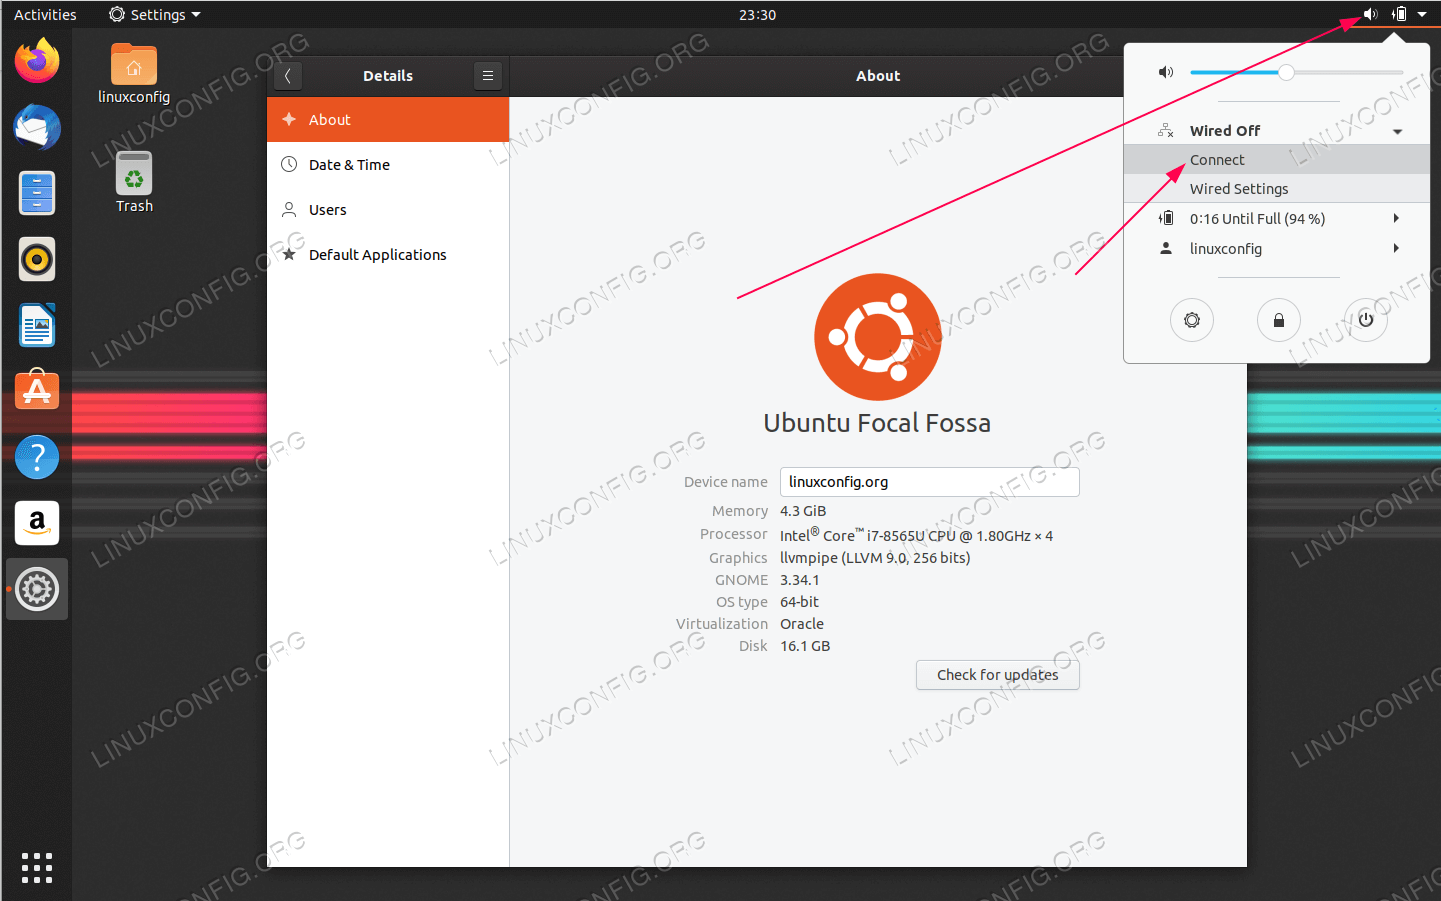
Task: Open the Files manager dock icon
Action: click(x=37, y=193)
